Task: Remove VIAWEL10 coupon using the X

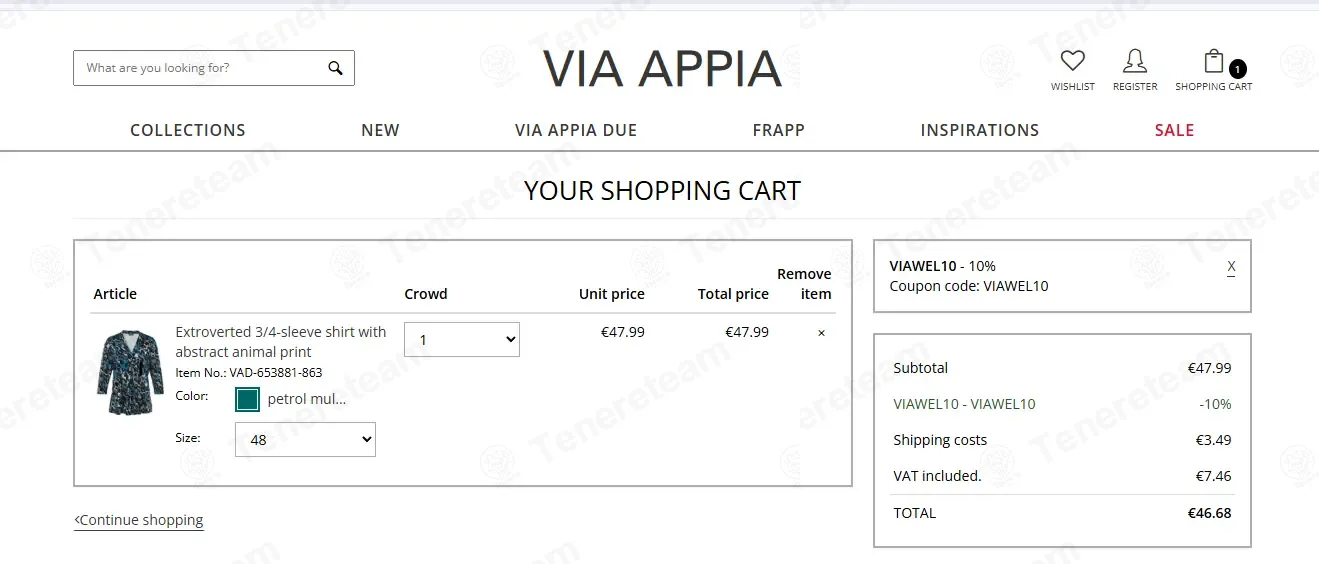Action: click(x=1231, y=266)
